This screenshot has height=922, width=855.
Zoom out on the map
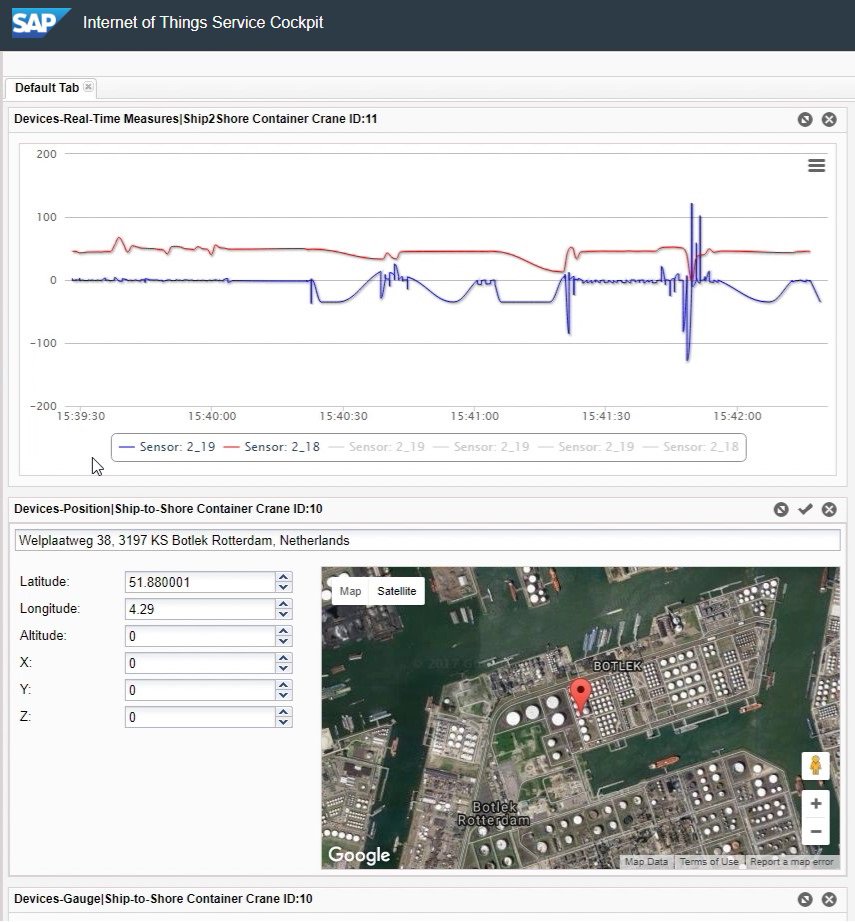pyautogui.click(x=816, y=831)
